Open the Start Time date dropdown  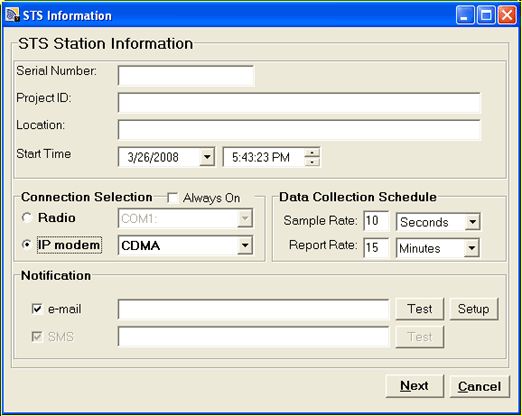(x=207, y=157)
